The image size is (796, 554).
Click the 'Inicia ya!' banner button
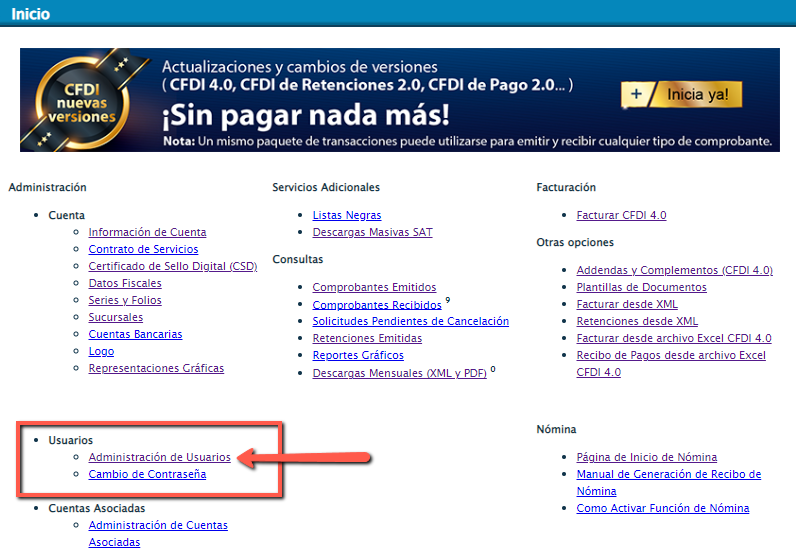point(681,94)
